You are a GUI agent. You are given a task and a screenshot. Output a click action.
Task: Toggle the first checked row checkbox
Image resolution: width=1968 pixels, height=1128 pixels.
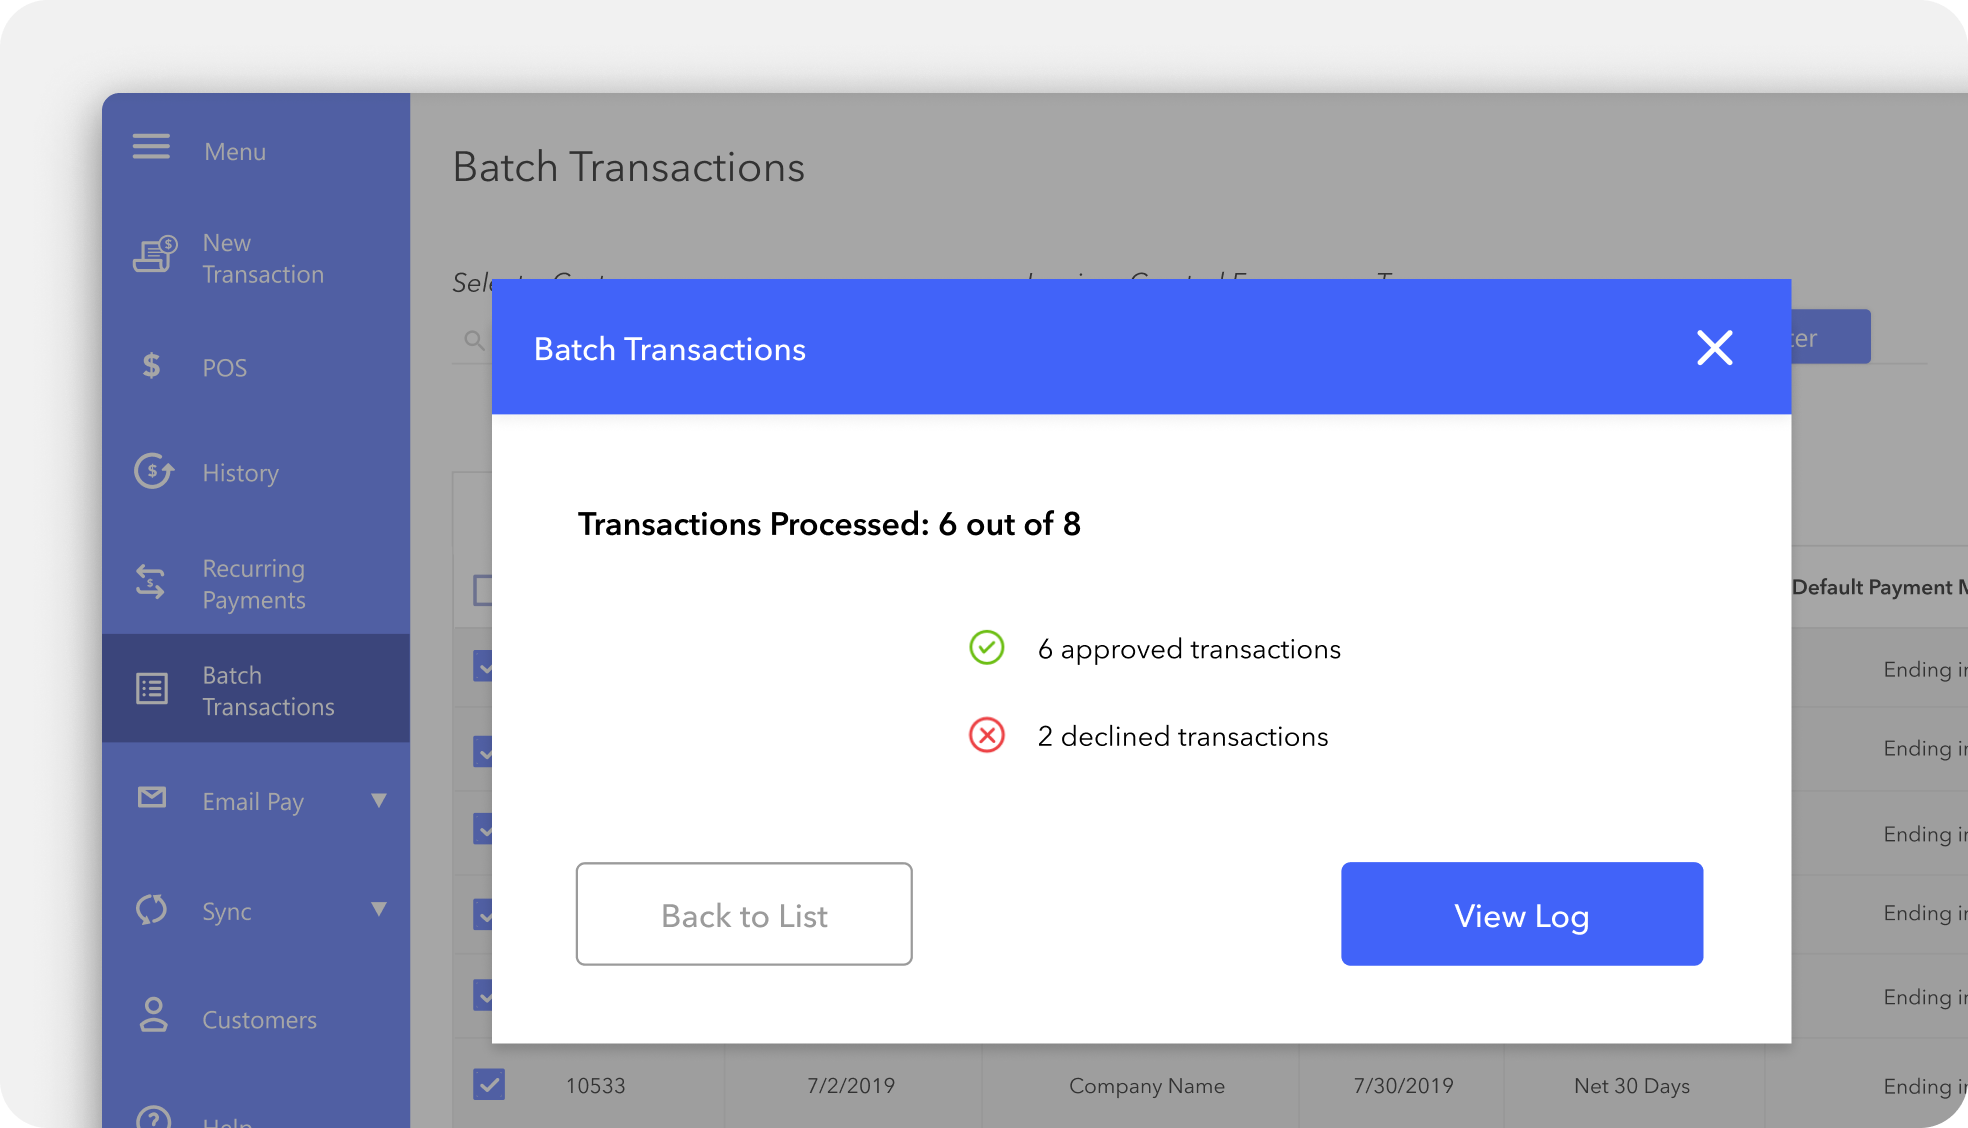pyautogui.click(x=482, y=666)
